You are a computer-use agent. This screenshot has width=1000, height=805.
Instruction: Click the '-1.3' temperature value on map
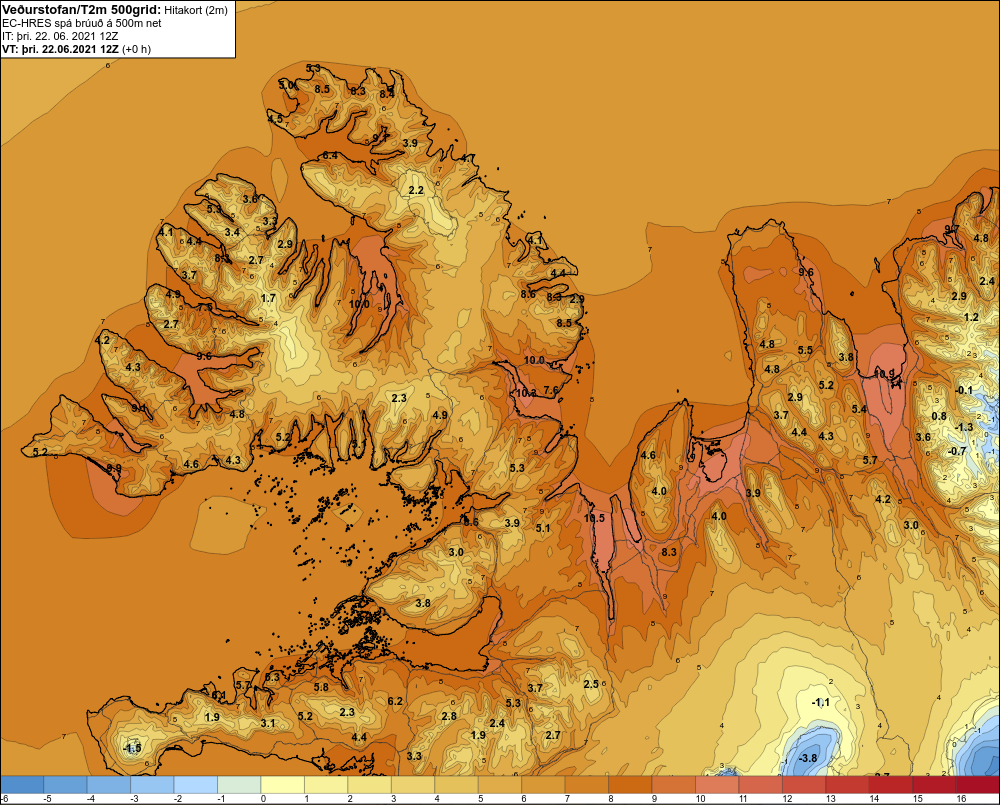964,427
